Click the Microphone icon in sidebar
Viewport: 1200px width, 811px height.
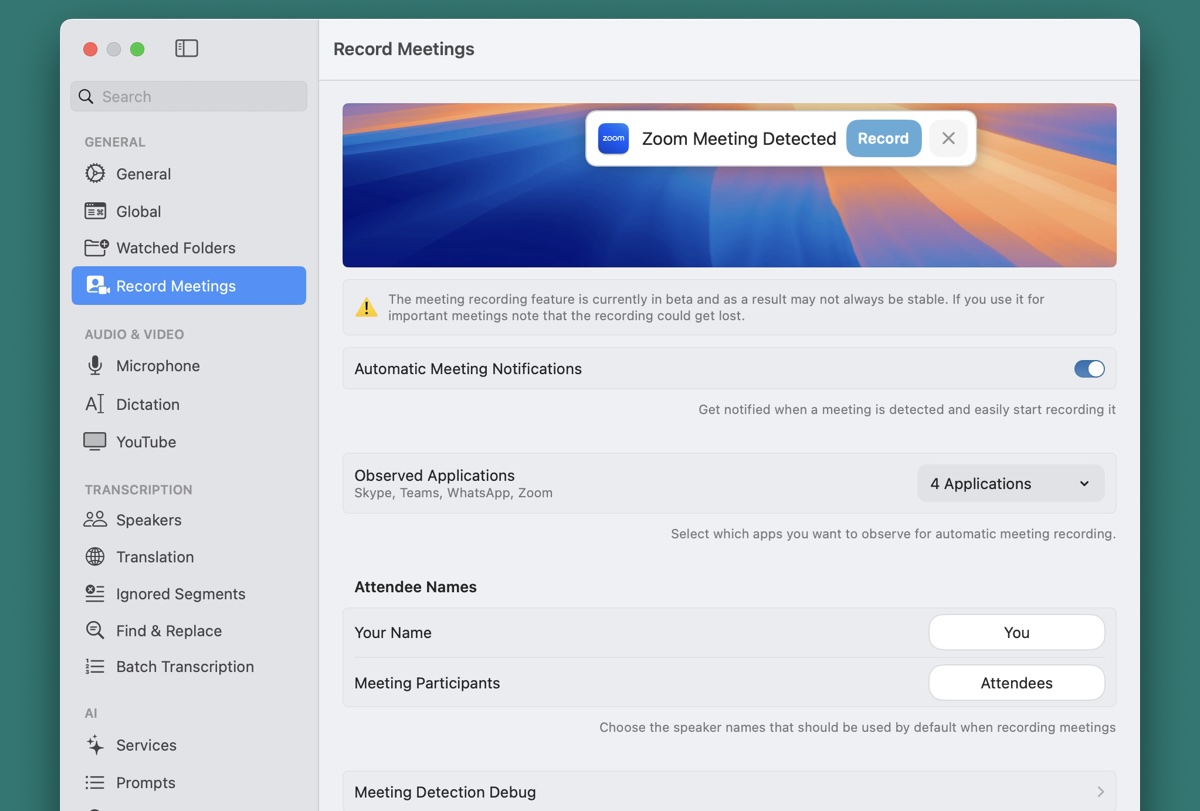point(95,366)
